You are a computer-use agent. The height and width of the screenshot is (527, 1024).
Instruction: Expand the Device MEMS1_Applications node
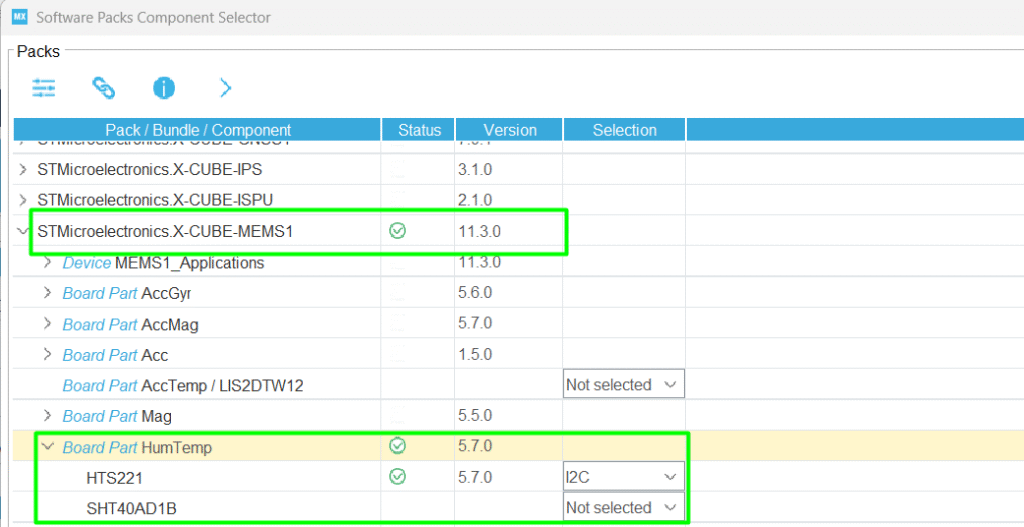48,263
